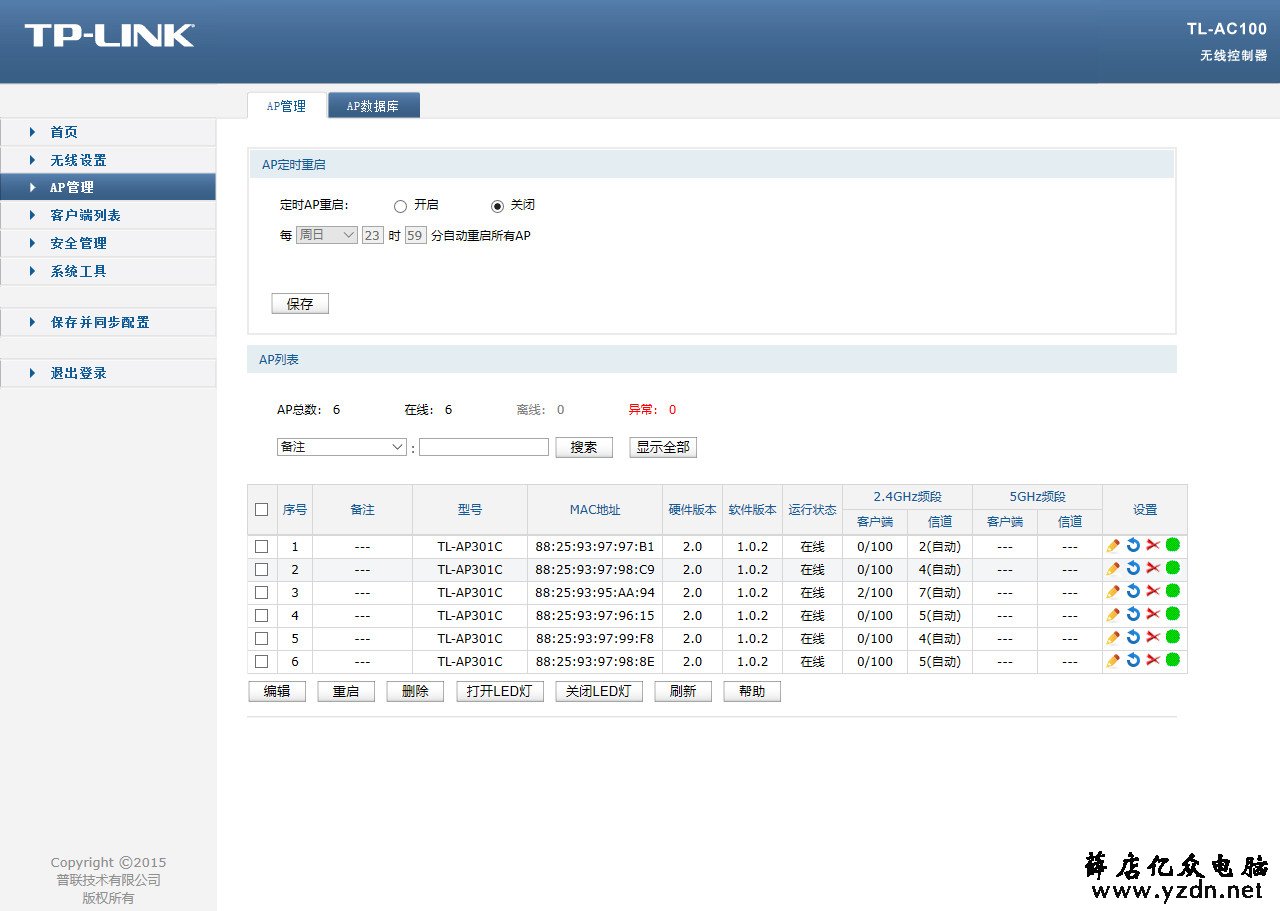Click the minute field showing 59
Image resolution: width=1280 pixels, height=911 pixels.
pyautogui.click(x=416, y=235)
